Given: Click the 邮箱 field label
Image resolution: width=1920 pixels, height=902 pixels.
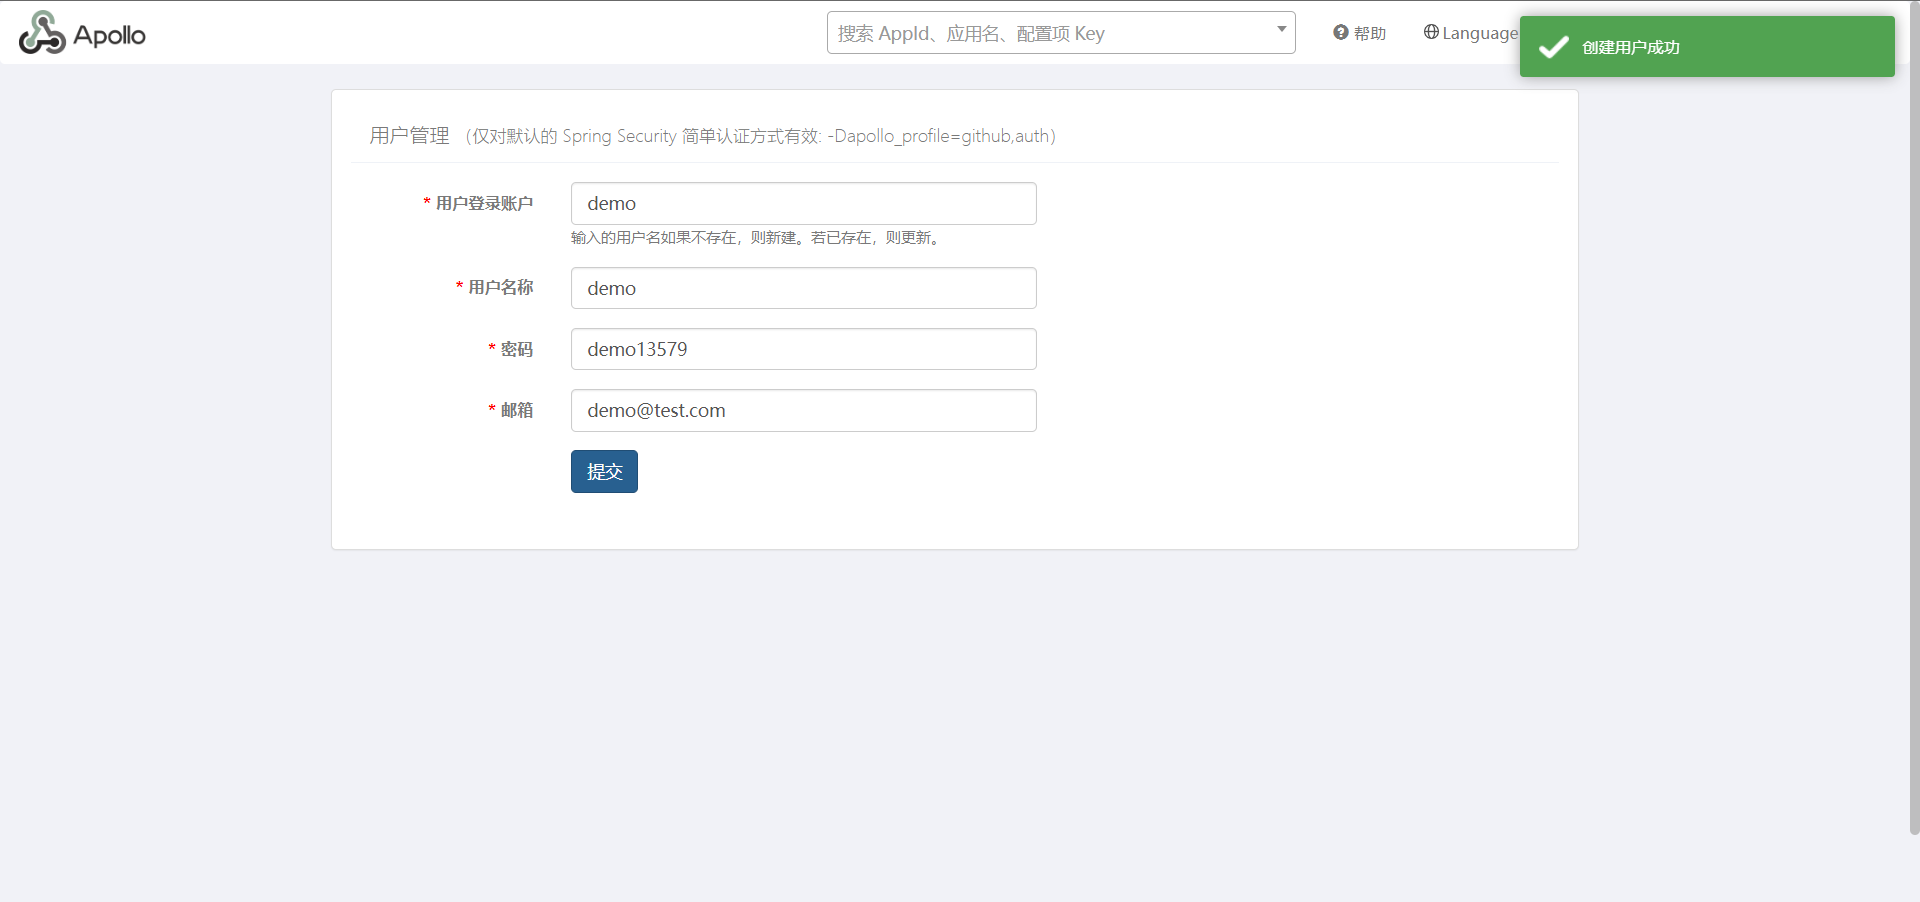Looking at the screenshot, I should point(516,410).
